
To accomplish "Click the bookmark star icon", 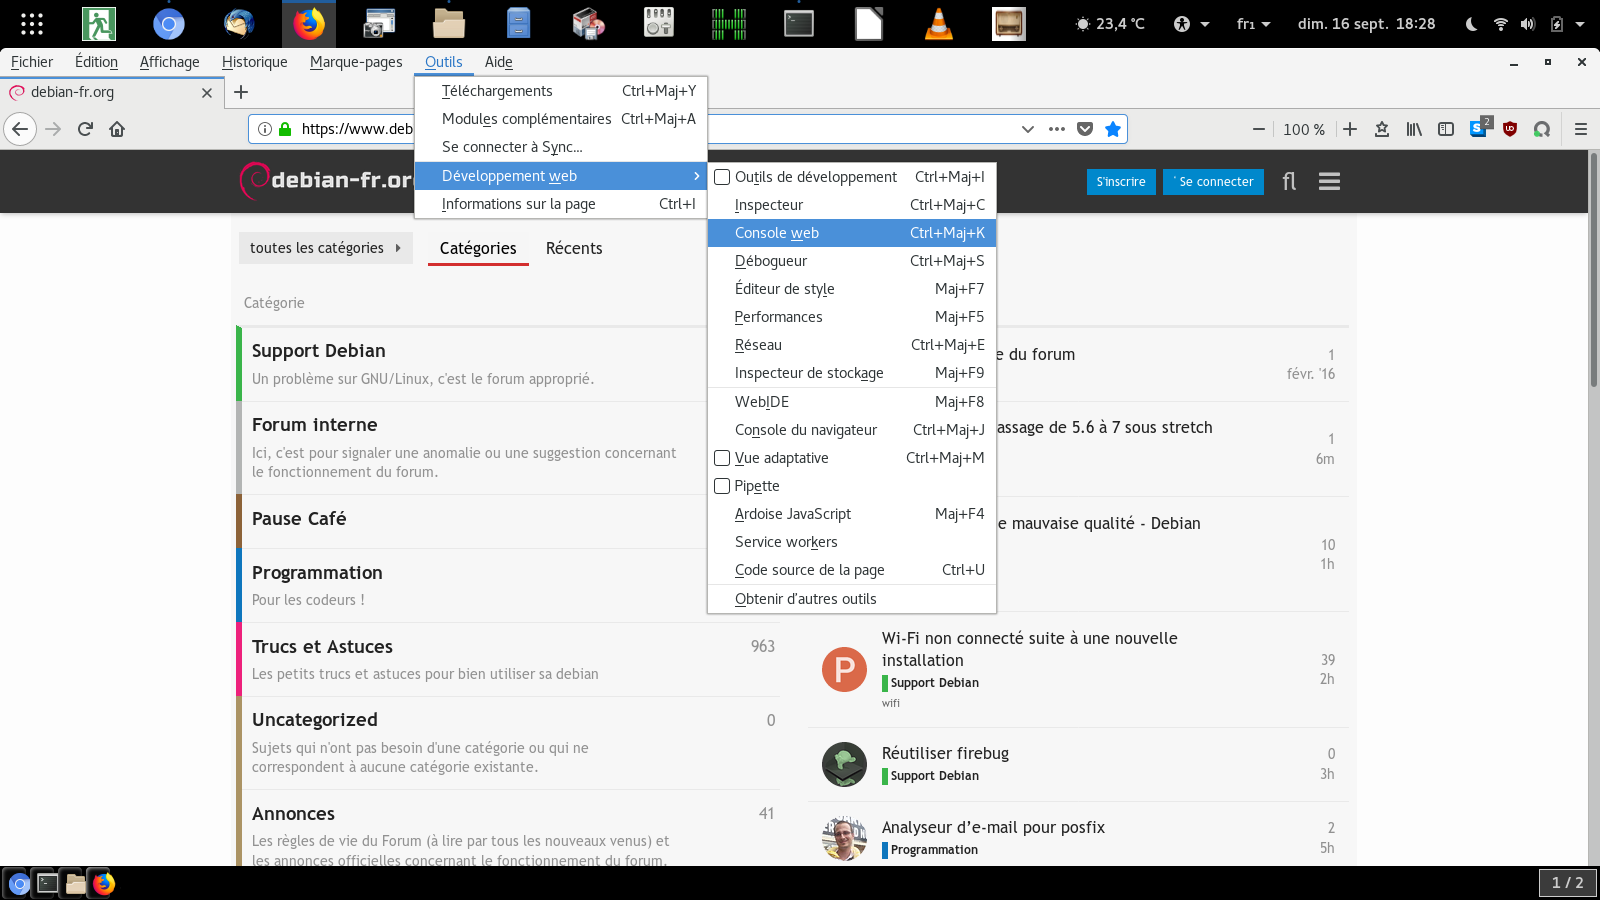I will pyautogui.click(x=1113, y=129).
